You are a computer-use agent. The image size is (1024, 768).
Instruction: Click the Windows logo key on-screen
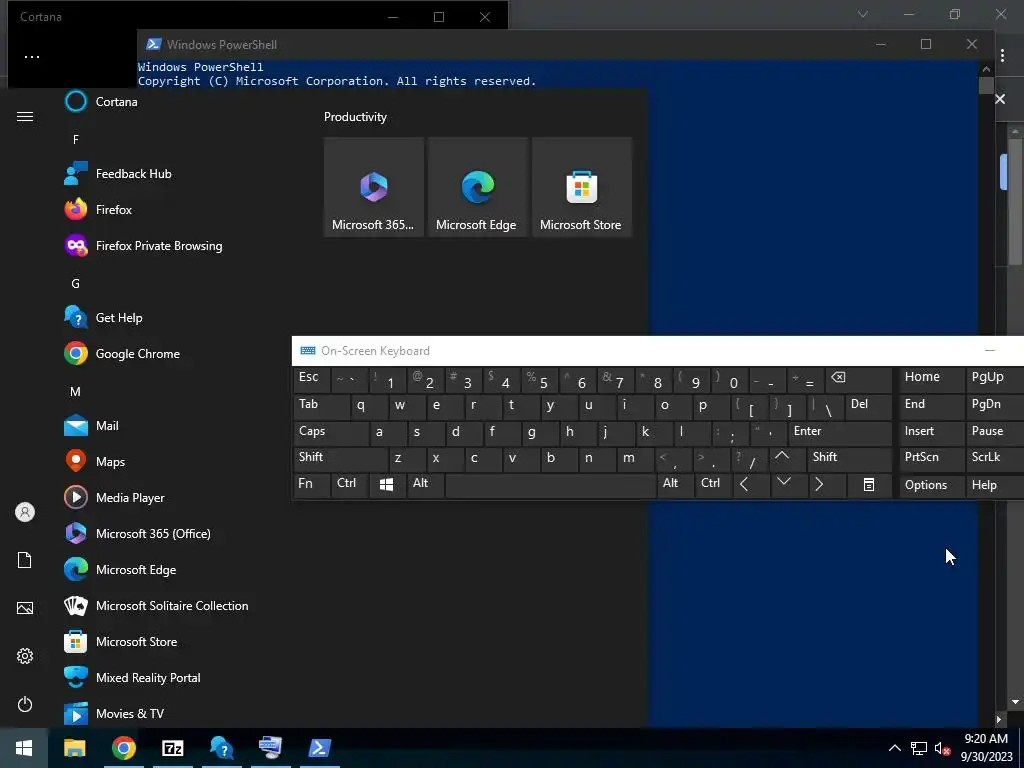[387, 486]
